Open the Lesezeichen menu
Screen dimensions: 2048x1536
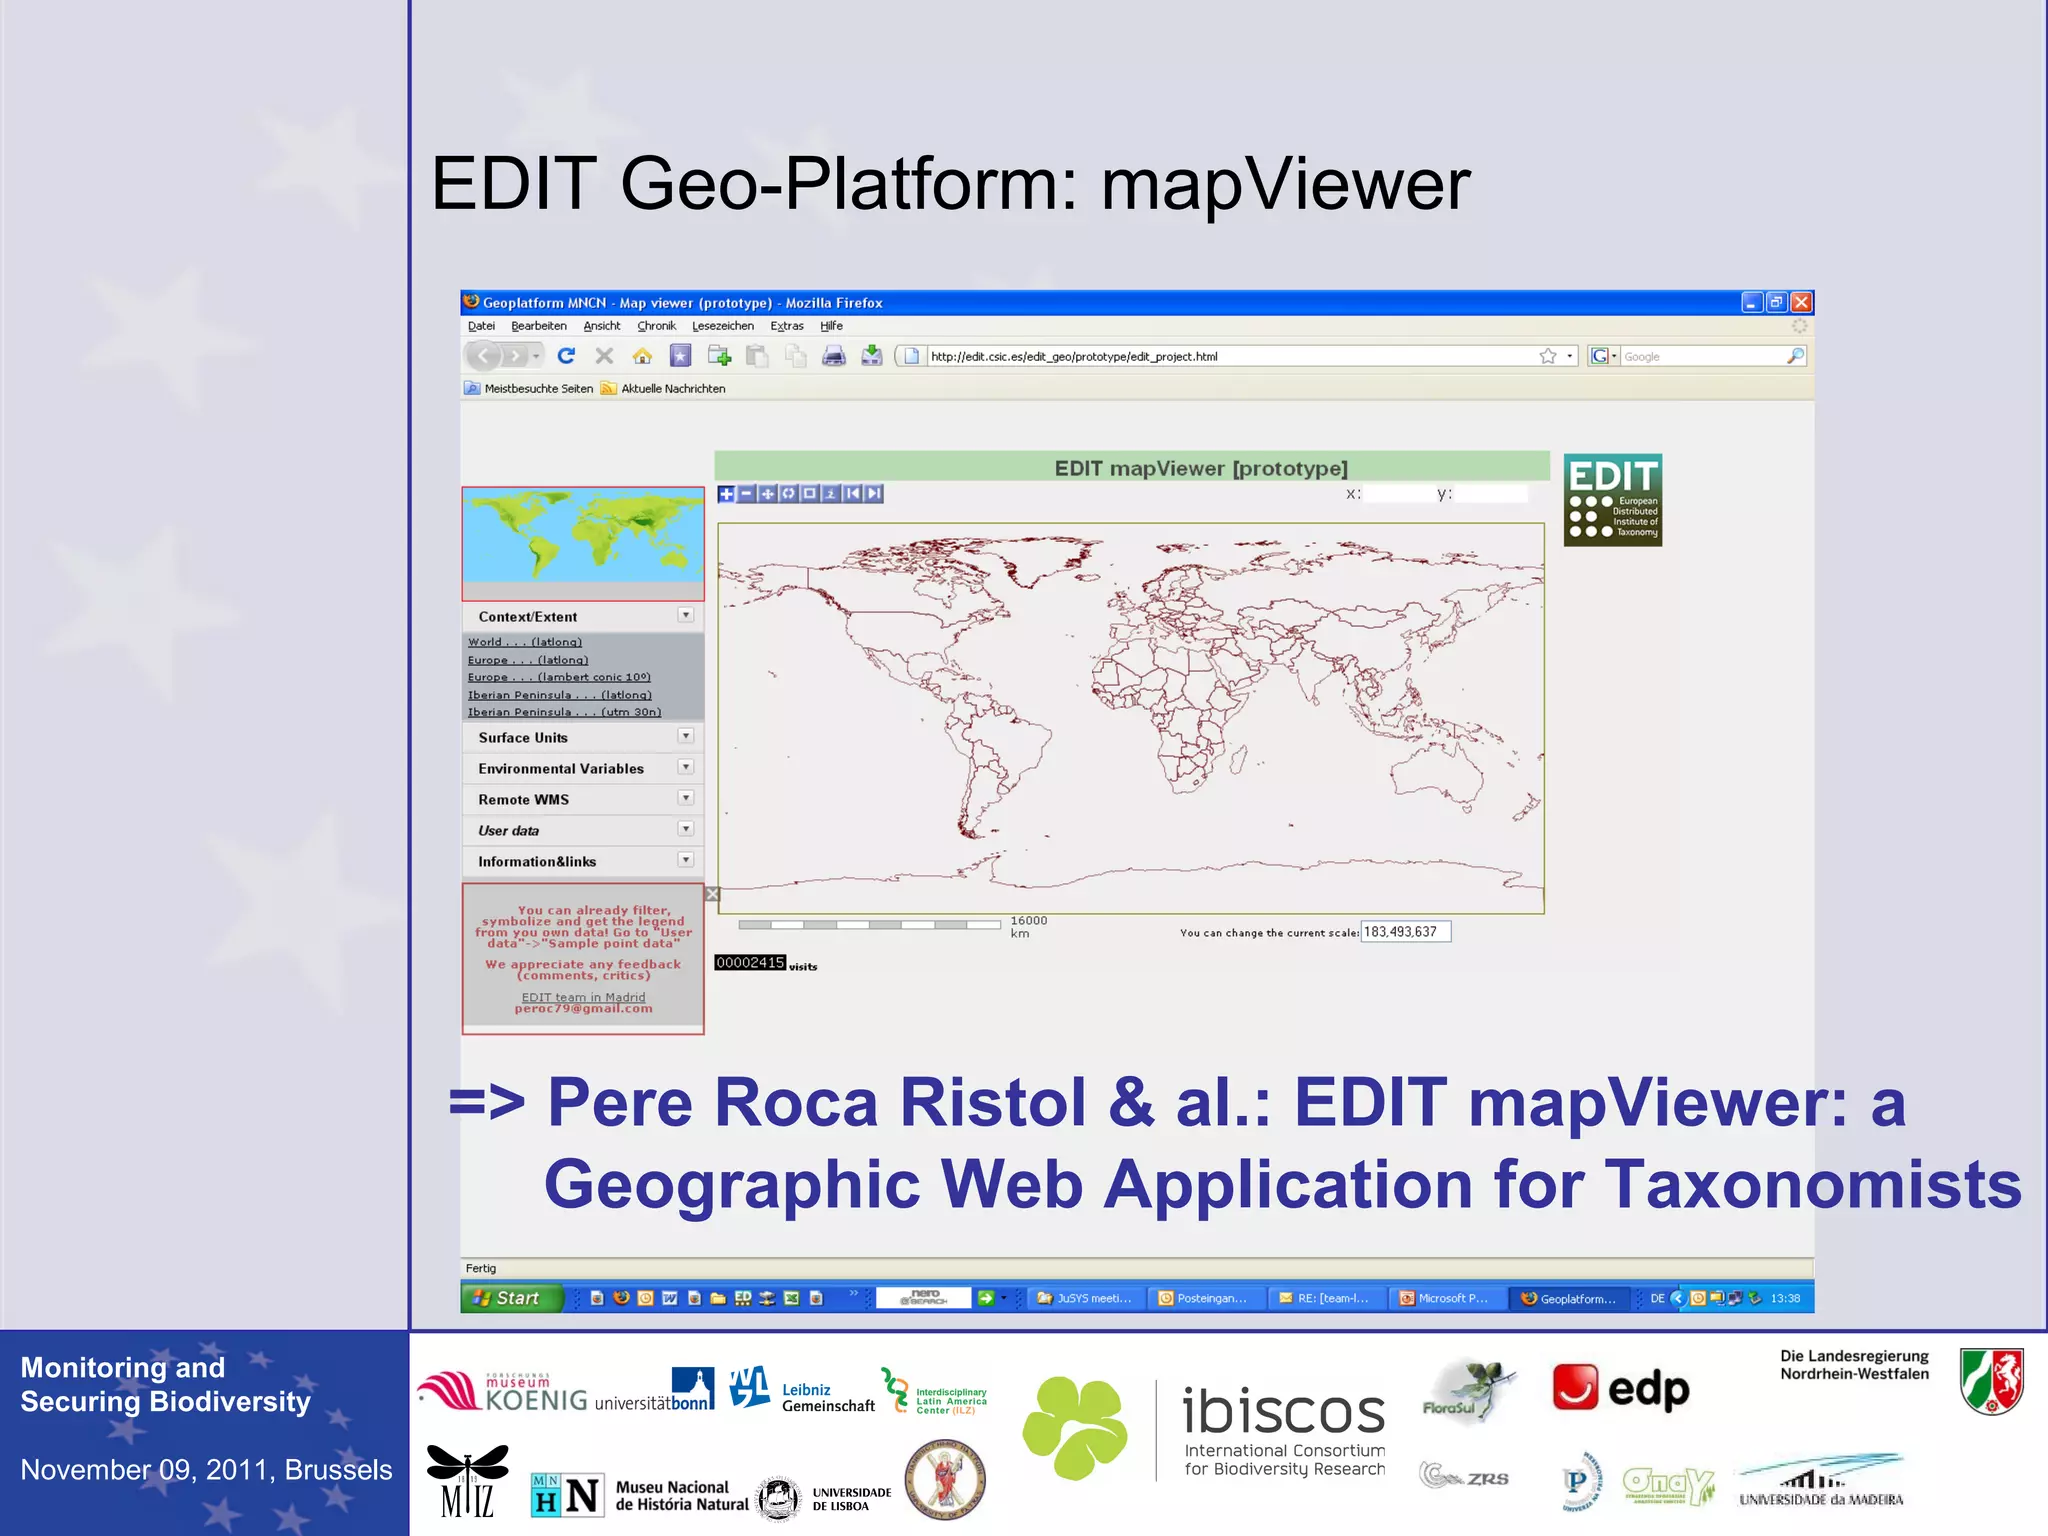point(722,326)
